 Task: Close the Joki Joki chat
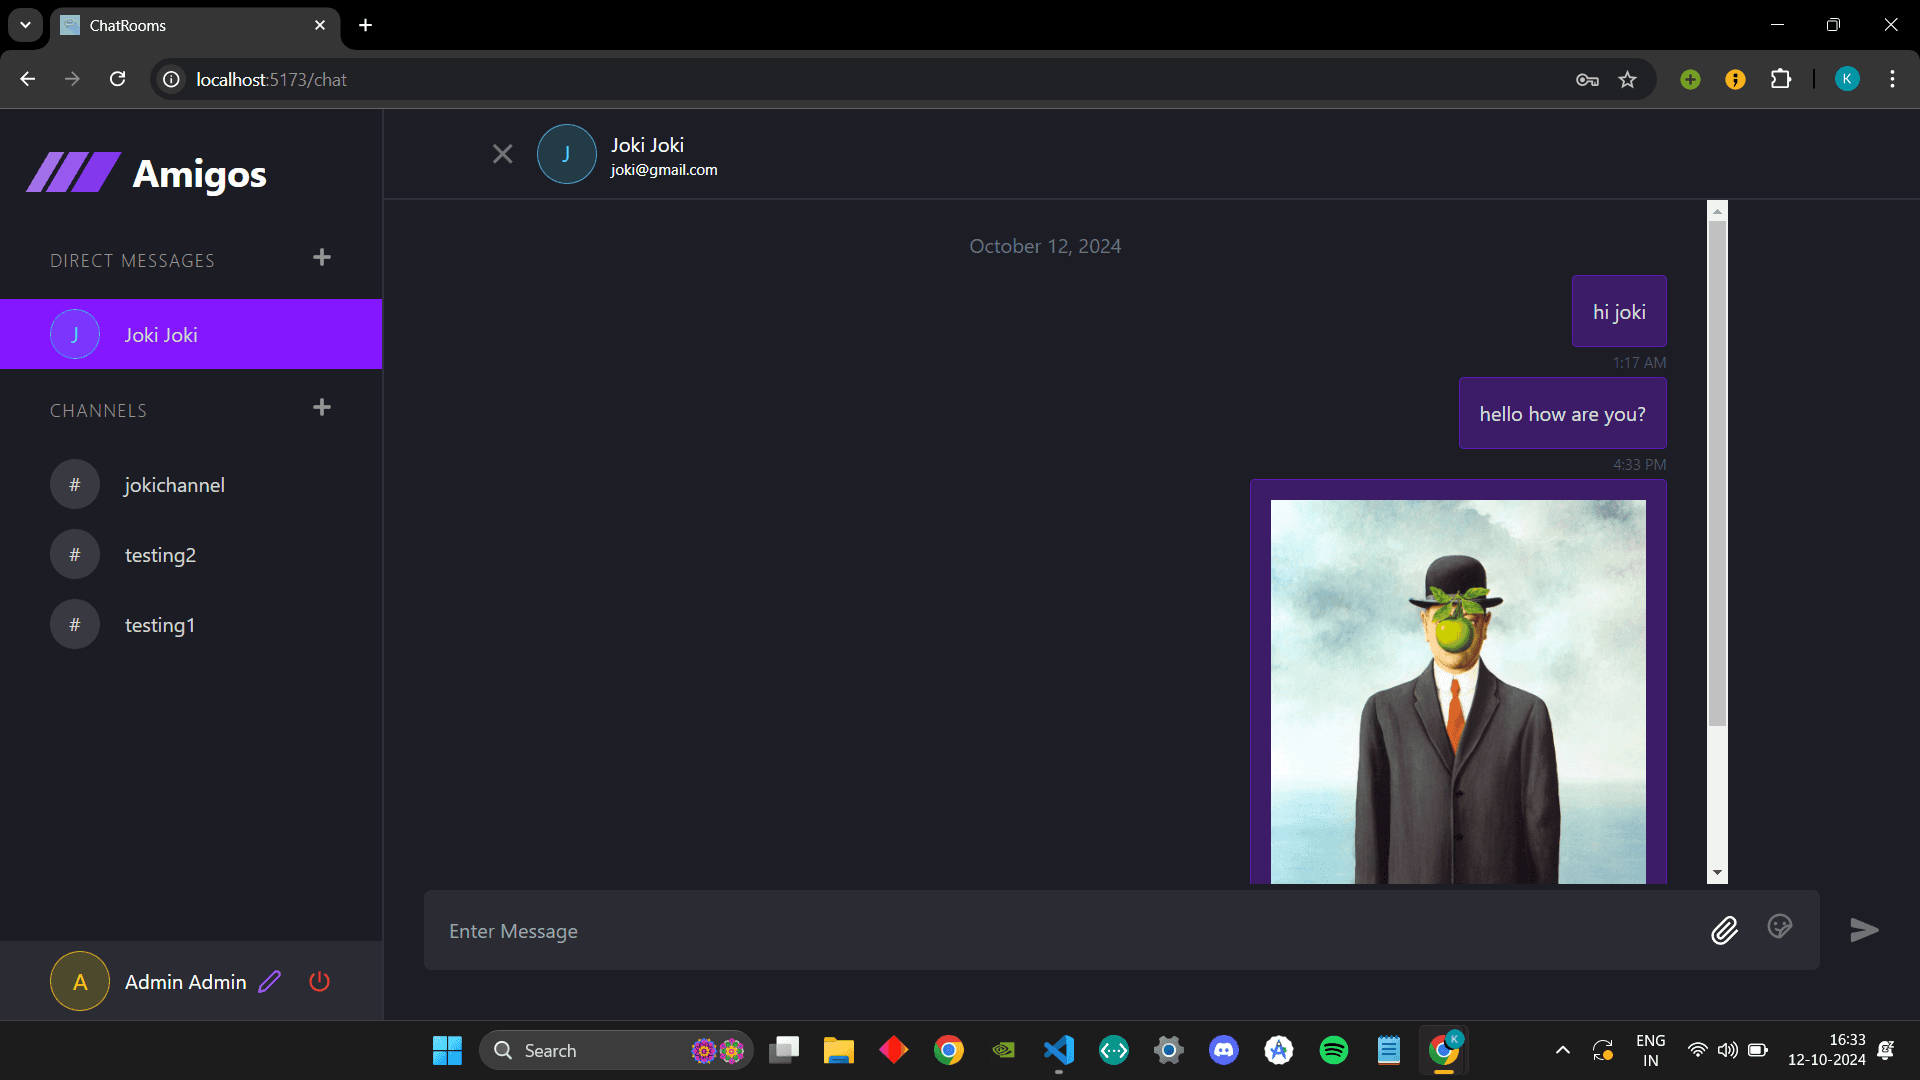(x=502, y=154)
